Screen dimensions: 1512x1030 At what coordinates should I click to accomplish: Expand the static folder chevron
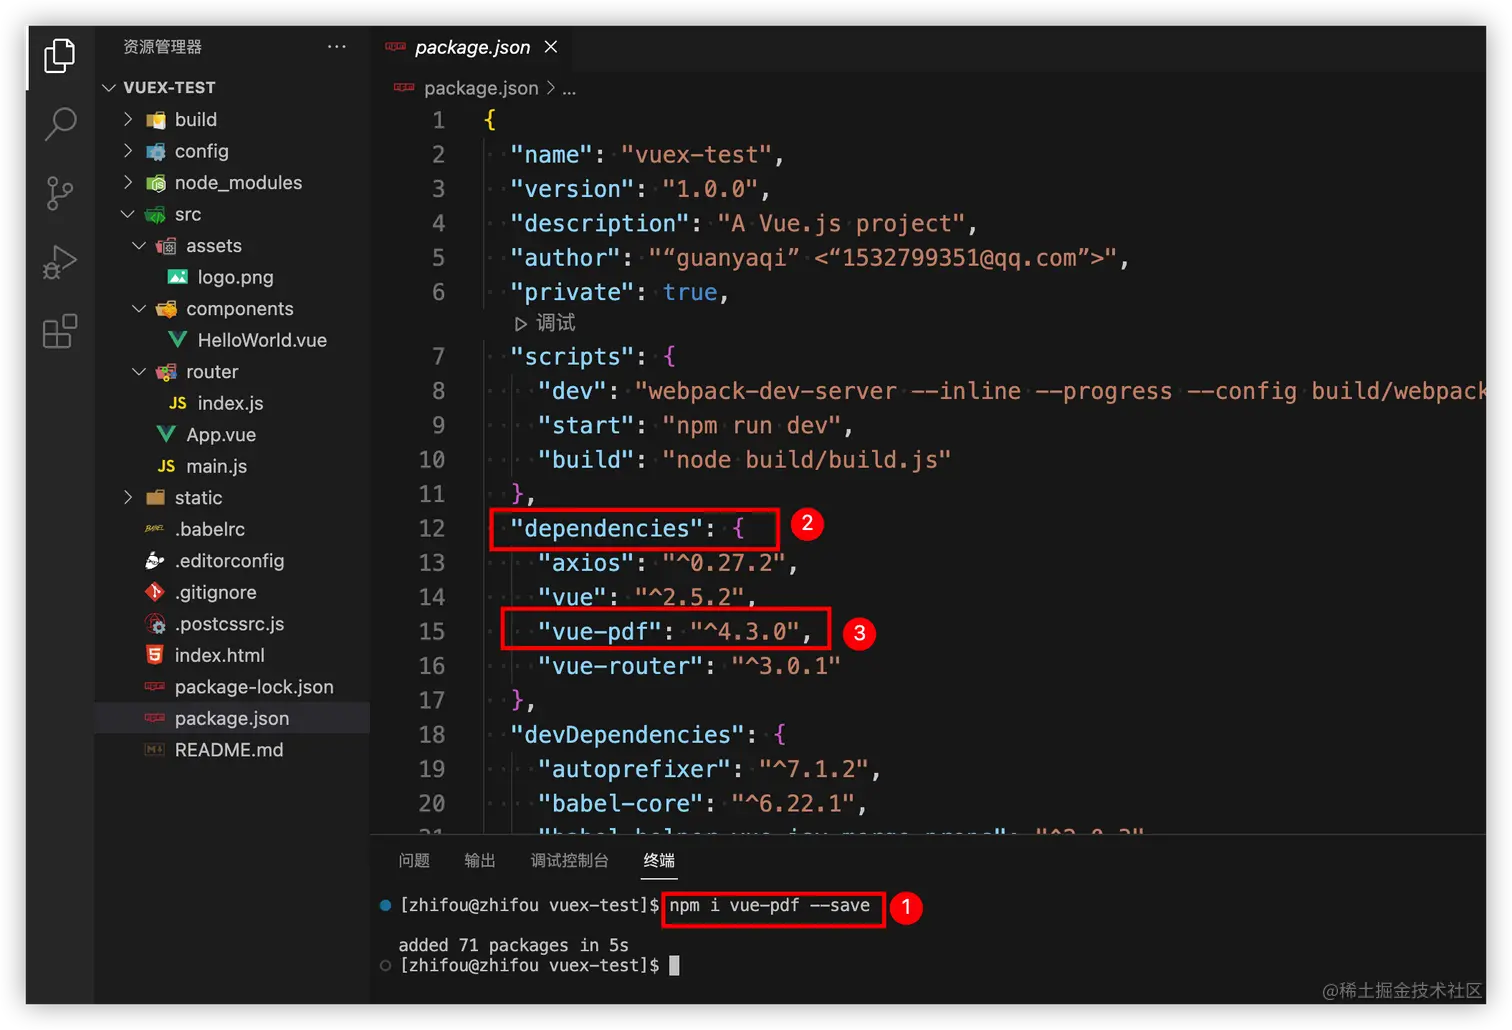128,497
